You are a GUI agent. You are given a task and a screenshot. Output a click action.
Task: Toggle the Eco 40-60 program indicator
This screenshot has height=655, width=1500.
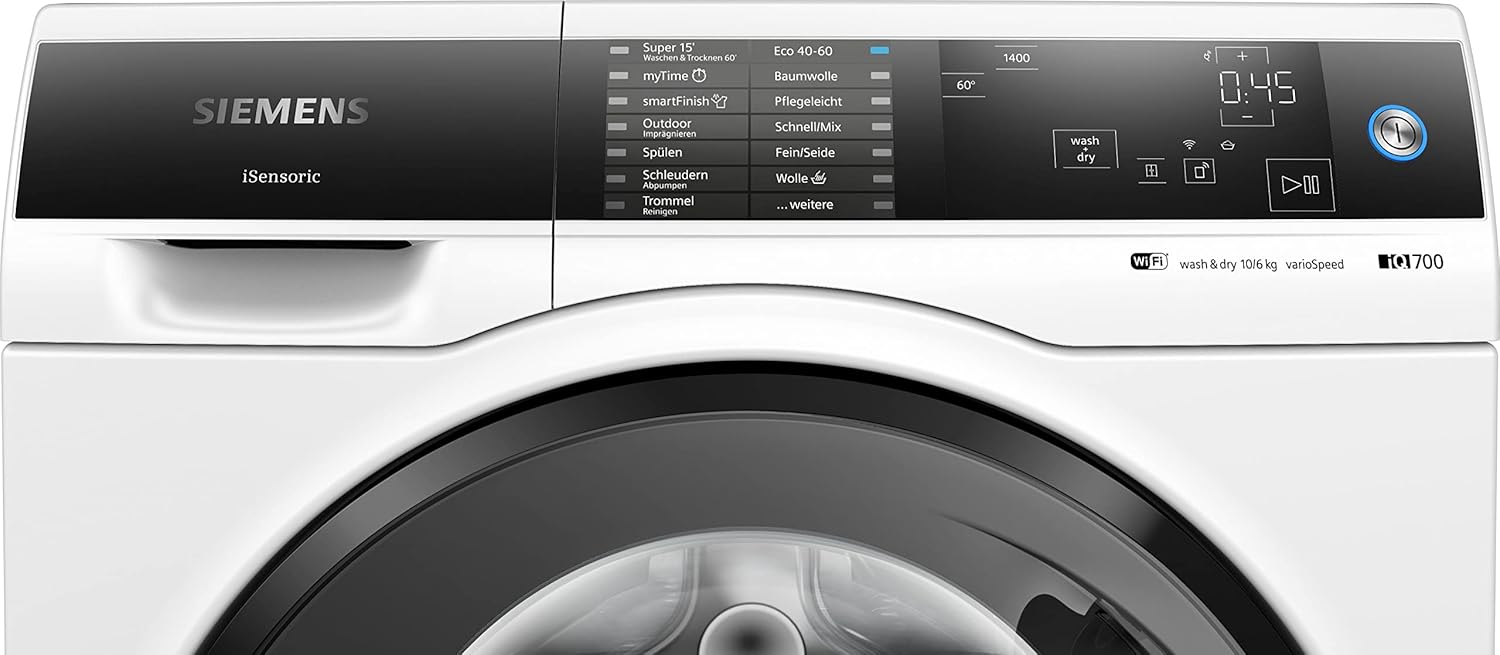click(x=879, y=50)
